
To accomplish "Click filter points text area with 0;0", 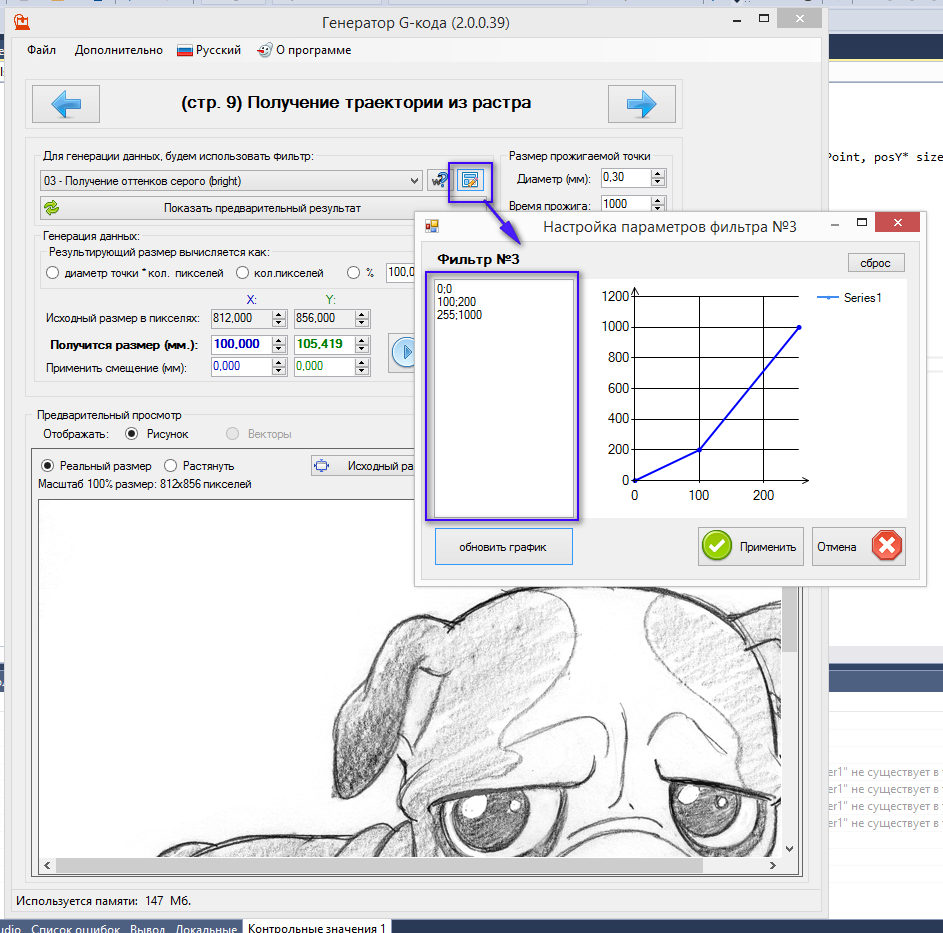I will click(x=503, y=398).
